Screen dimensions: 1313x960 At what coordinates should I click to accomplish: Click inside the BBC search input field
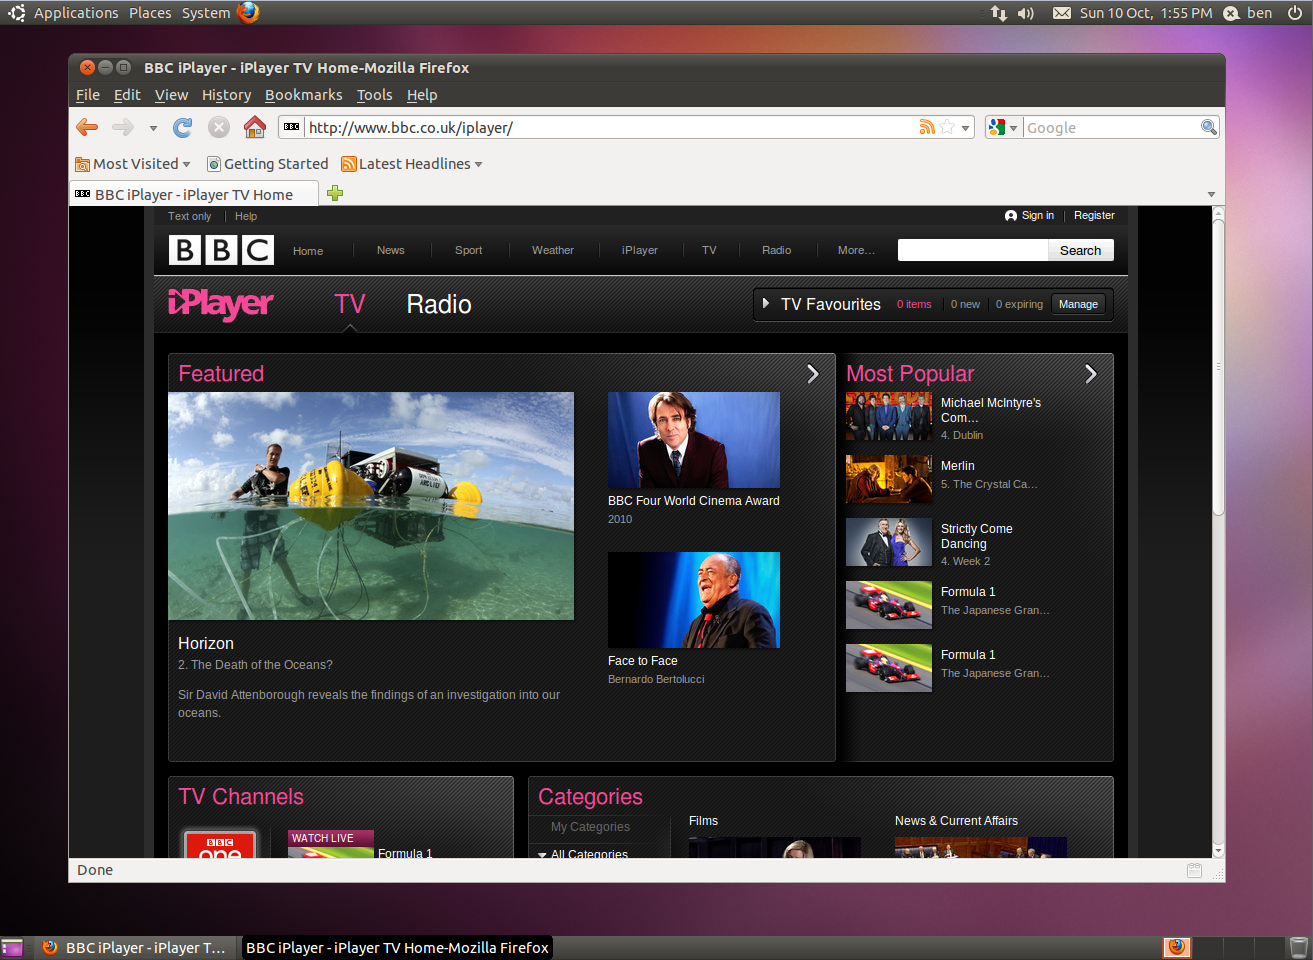[972, 250]
